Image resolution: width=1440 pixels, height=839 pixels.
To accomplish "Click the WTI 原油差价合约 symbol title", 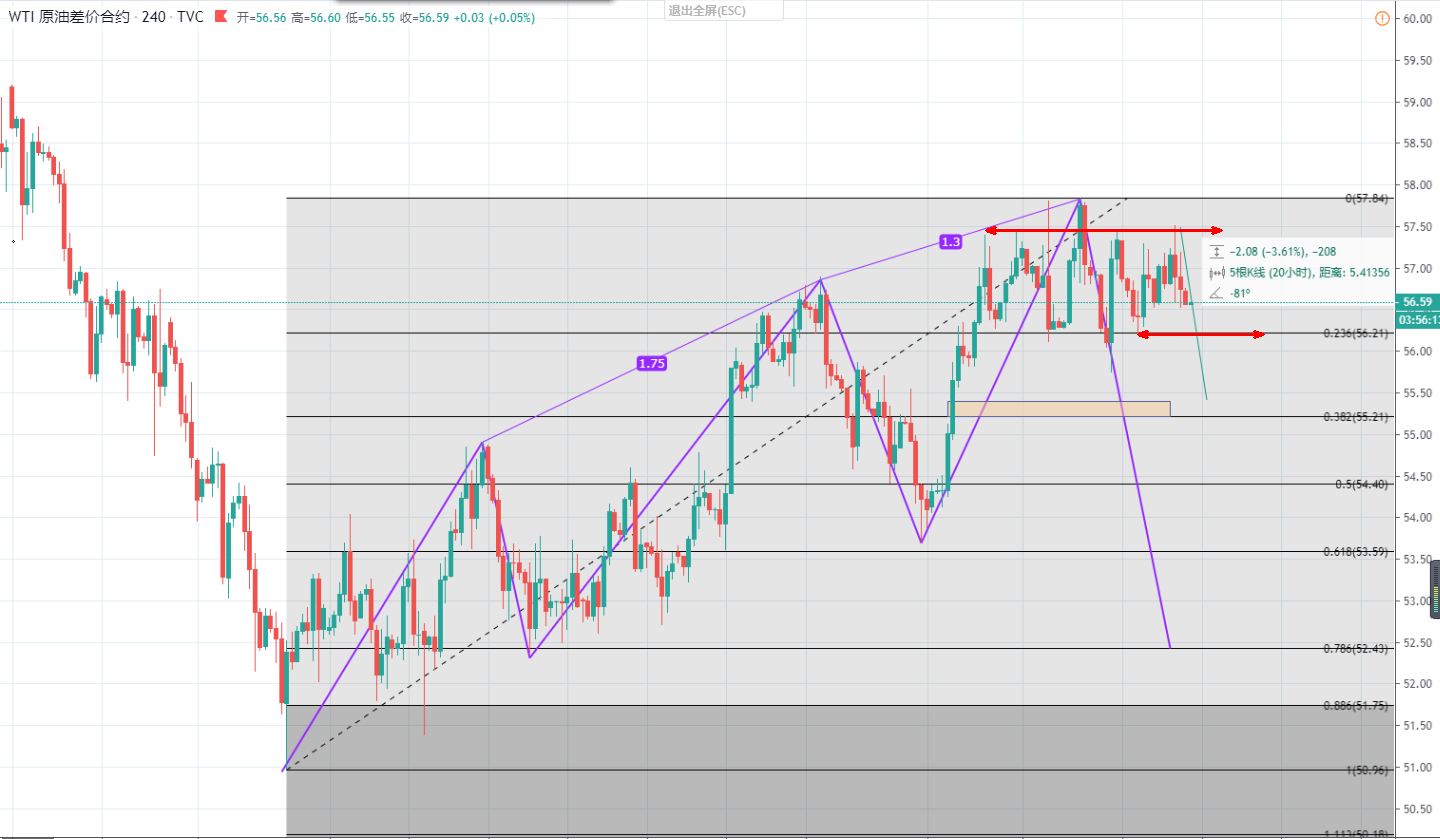I will 70,18.
